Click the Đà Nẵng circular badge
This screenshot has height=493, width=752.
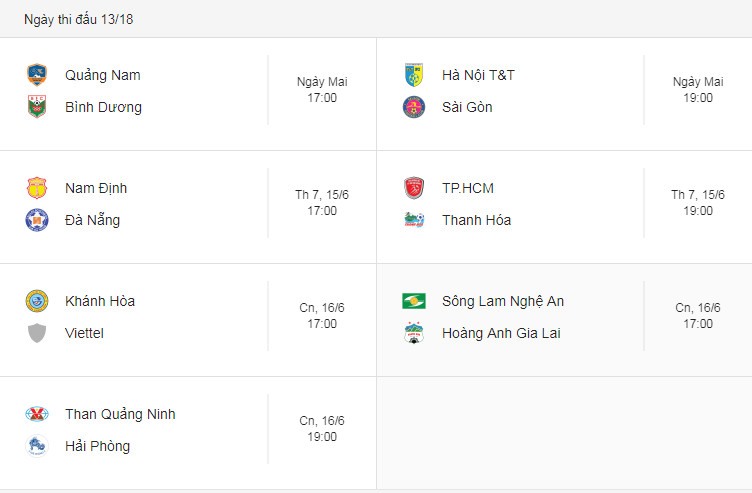(37, 220)
